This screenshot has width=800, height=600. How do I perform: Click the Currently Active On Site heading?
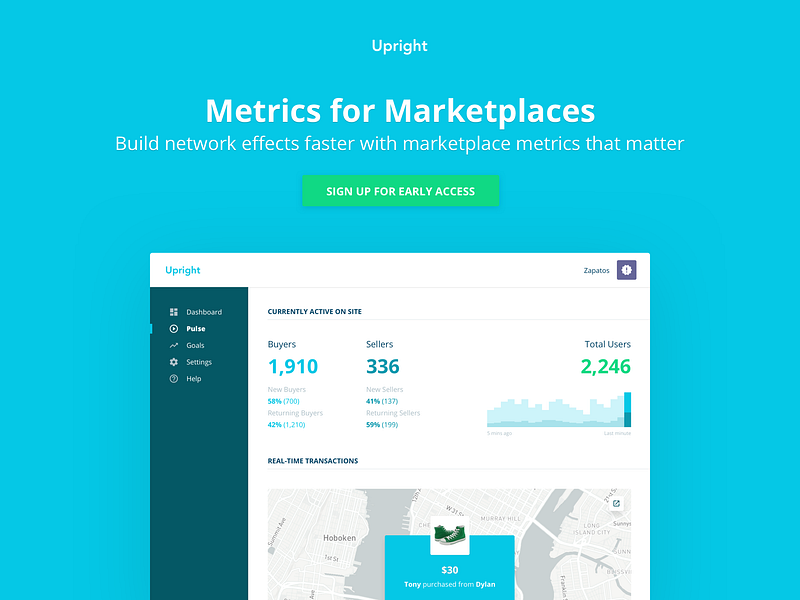tap(315, 311)
